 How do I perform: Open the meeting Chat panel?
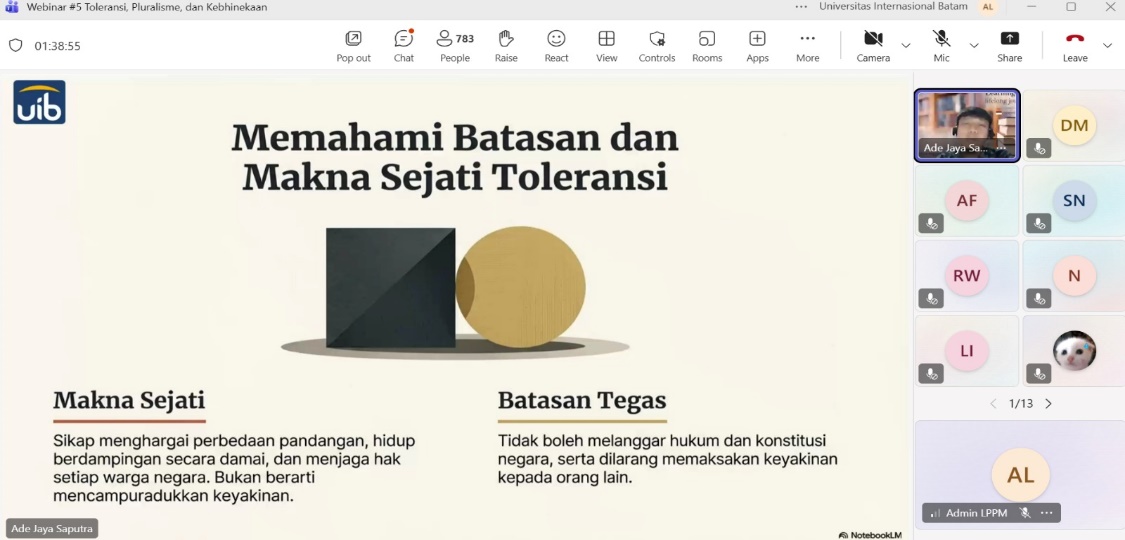pyautogui.click(x=404, y=46)
